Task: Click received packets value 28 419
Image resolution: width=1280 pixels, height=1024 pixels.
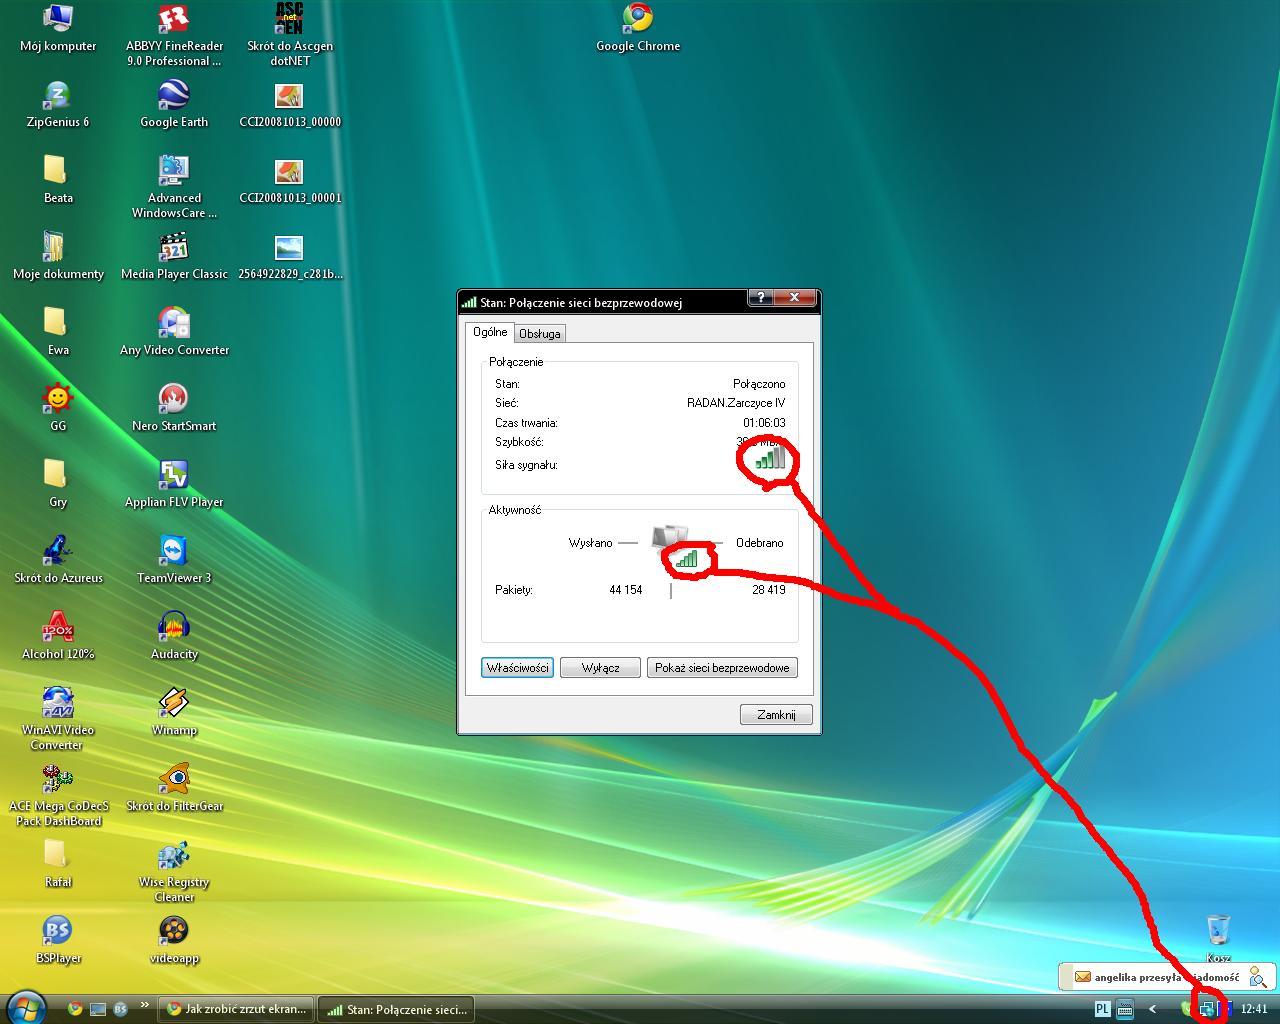Action: coord(769,590)
